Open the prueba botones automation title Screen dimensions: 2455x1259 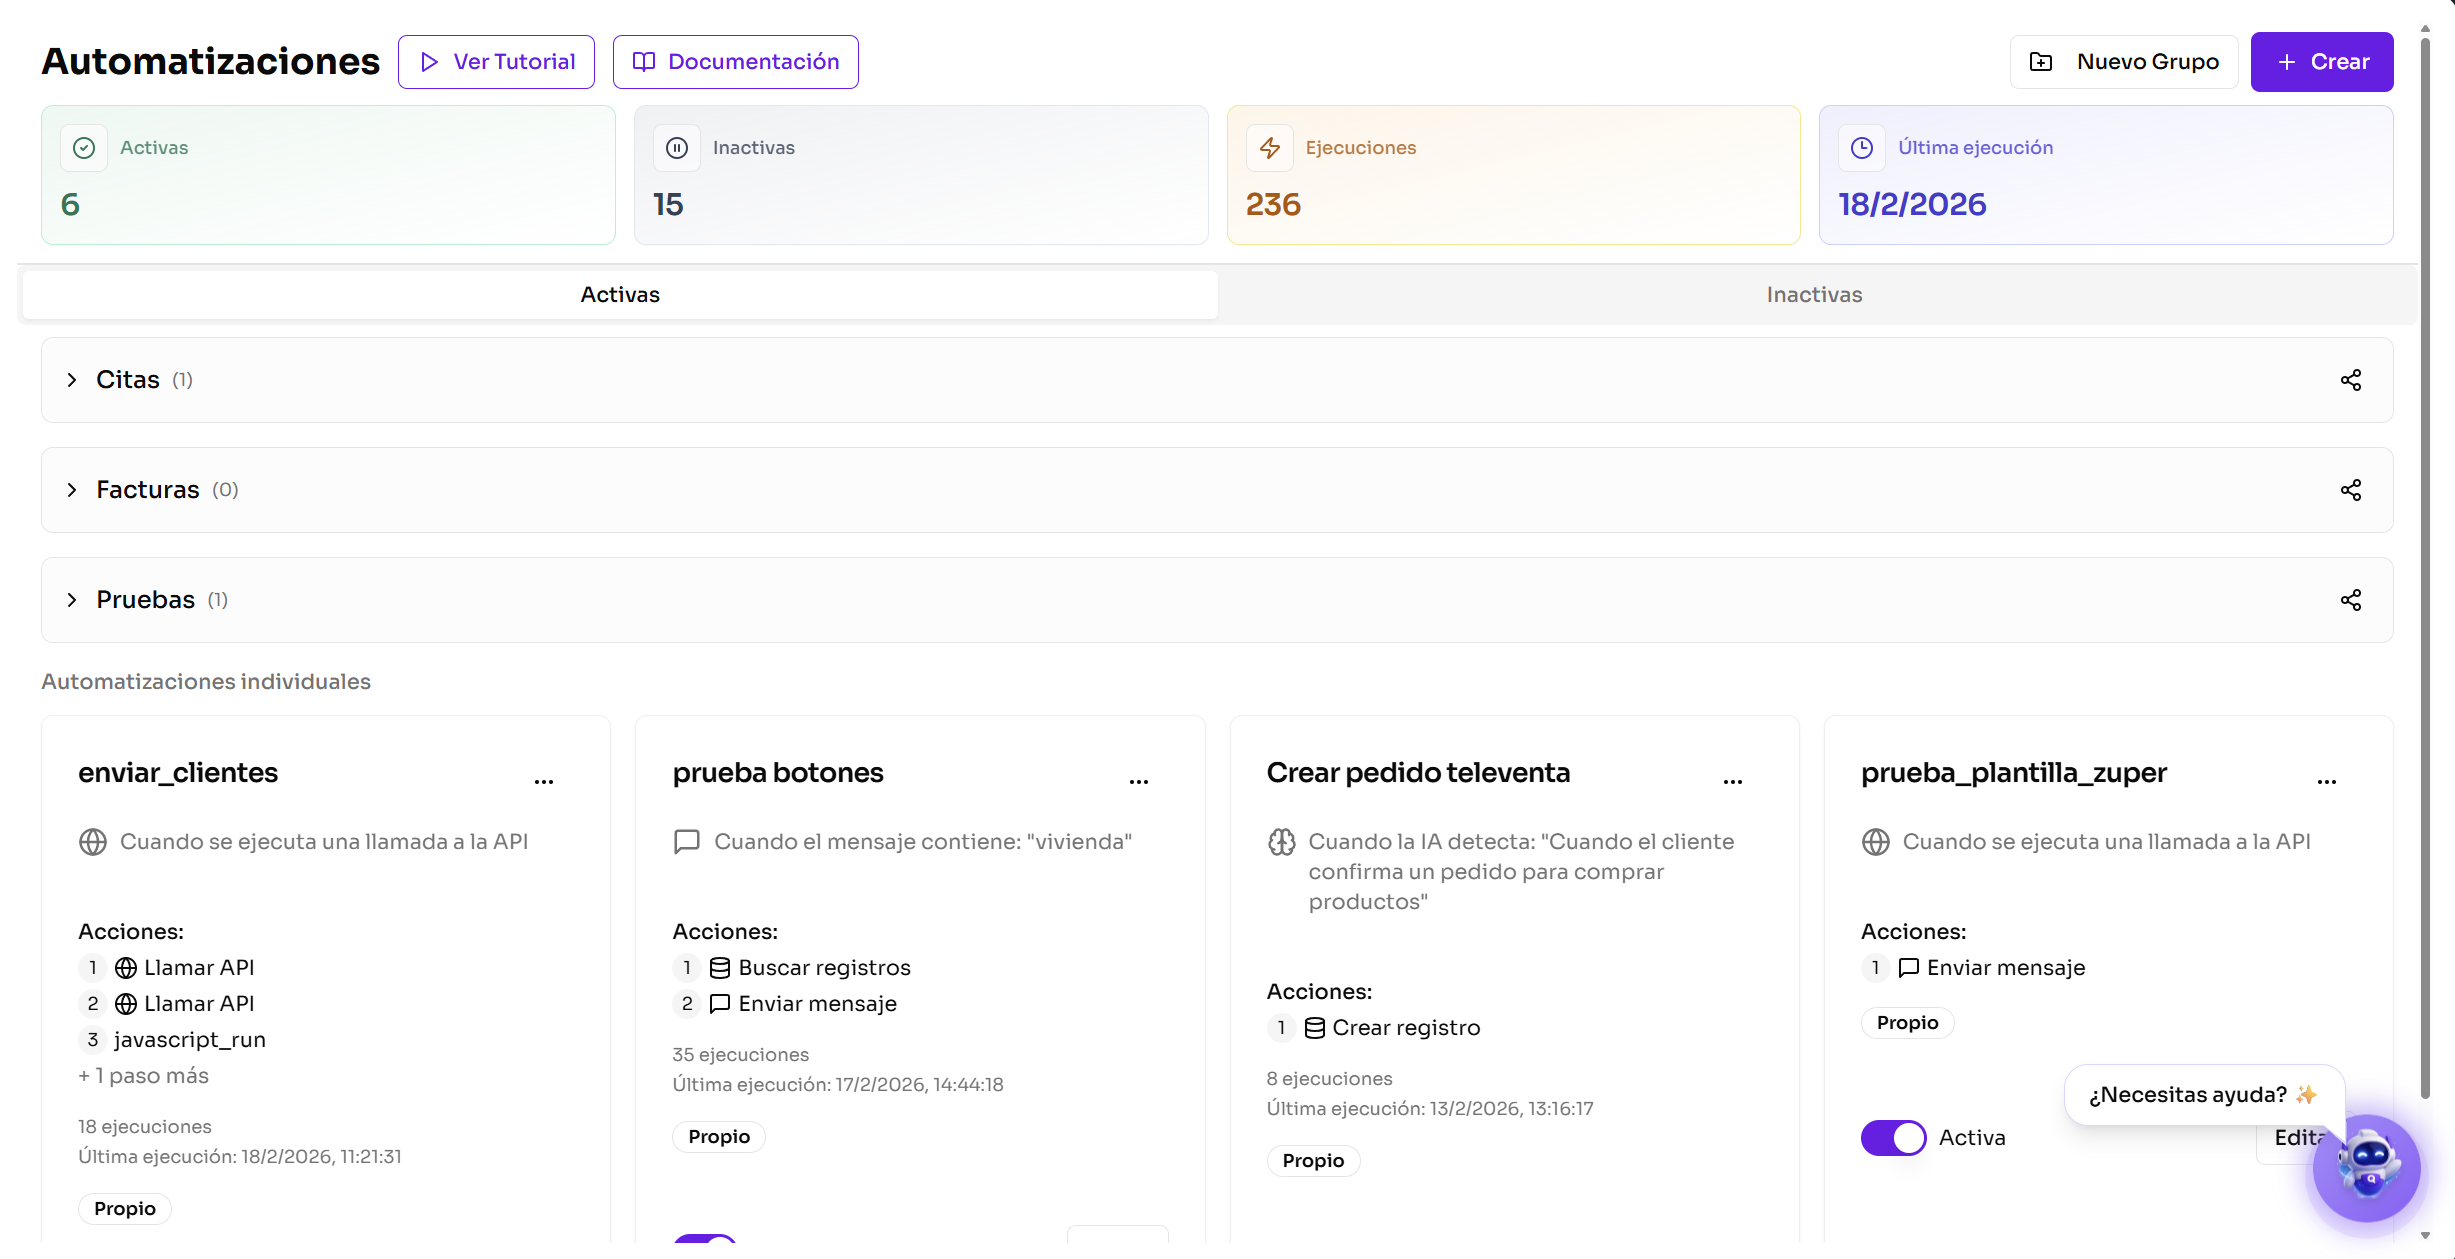click(778, 773)
